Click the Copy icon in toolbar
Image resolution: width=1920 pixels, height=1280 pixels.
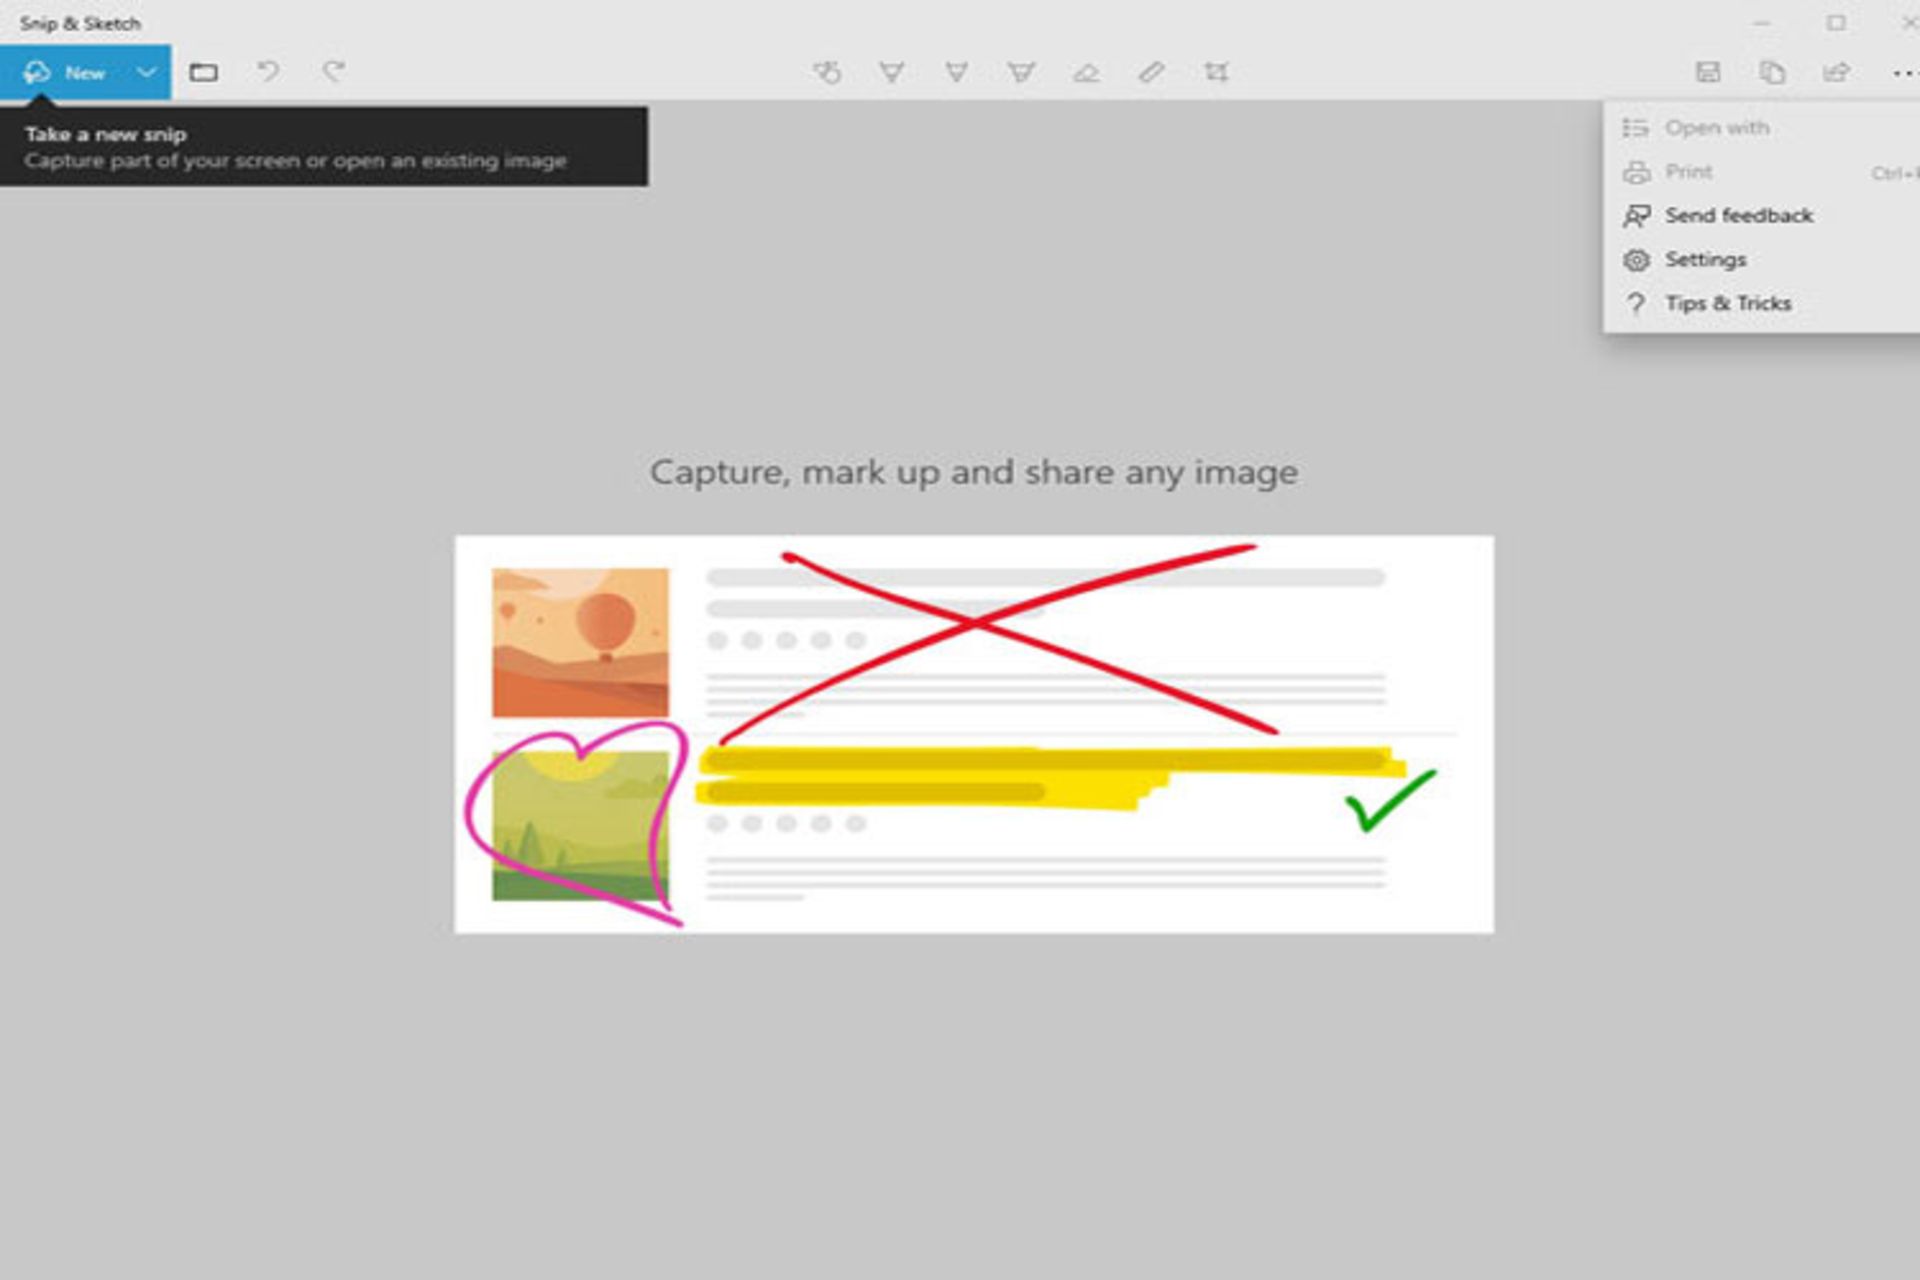coord(1772,72)
